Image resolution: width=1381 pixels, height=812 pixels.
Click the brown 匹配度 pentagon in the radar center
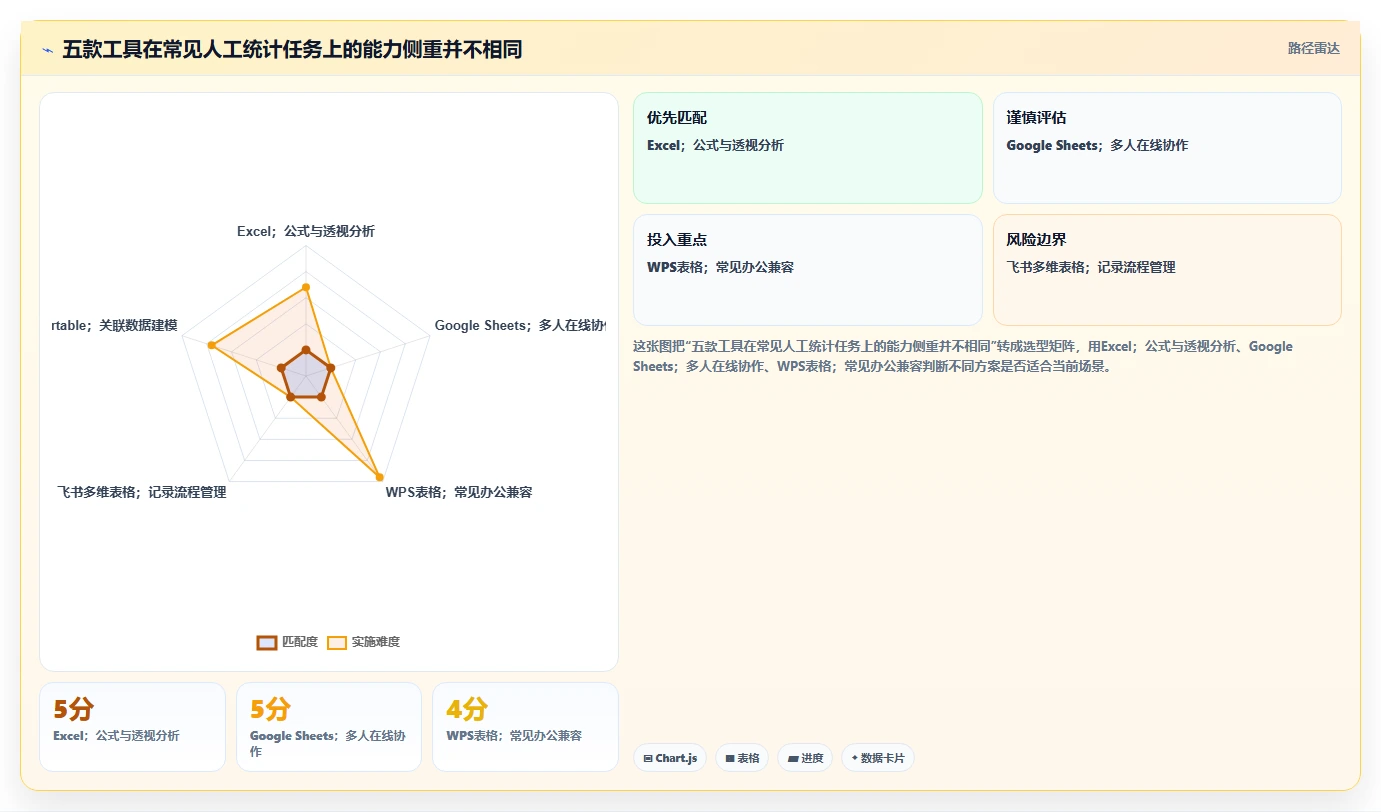coord(306,376)
